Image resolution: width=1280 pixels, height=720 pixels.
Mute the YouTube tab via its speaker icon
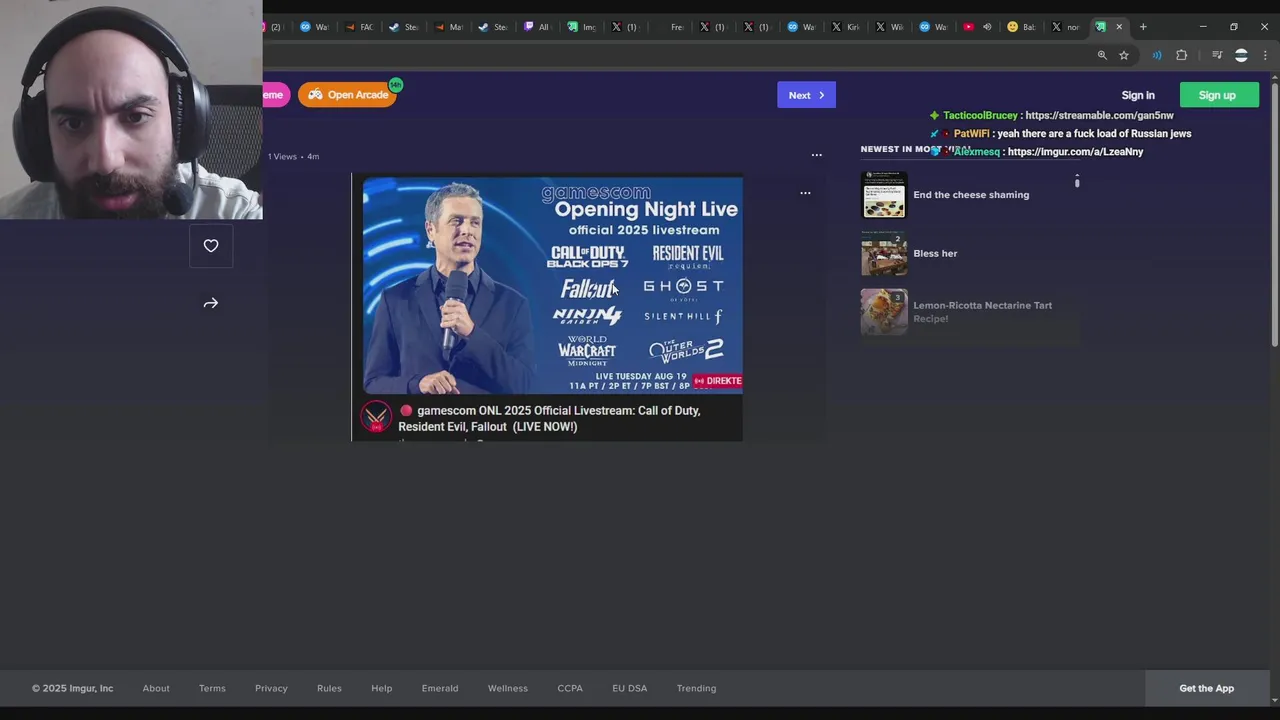(x=987, y=27)
